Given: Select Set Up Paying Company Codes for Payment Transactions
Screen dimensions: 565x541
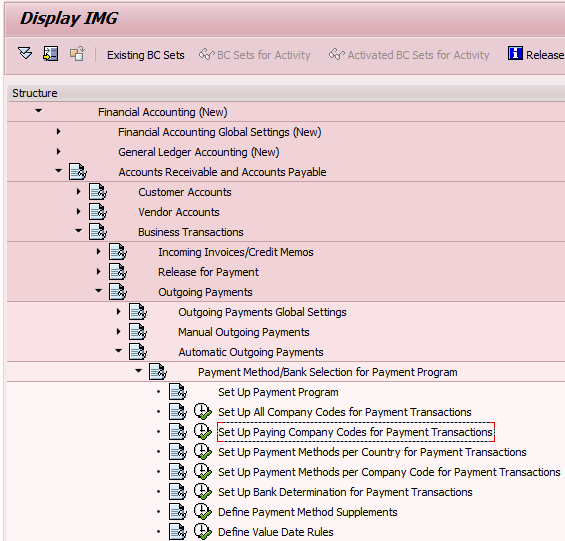Looking at the screenshot, I should coord(355,432).
